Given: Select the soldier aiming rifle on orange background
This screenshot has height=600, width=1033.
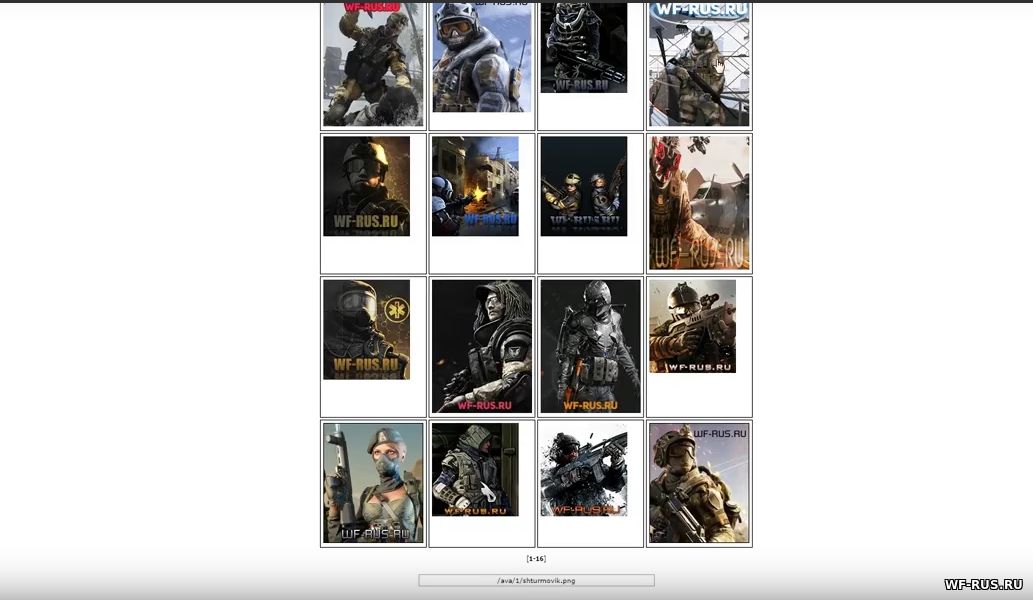Looking at the screenshot, I should click(x=692, y=326).
